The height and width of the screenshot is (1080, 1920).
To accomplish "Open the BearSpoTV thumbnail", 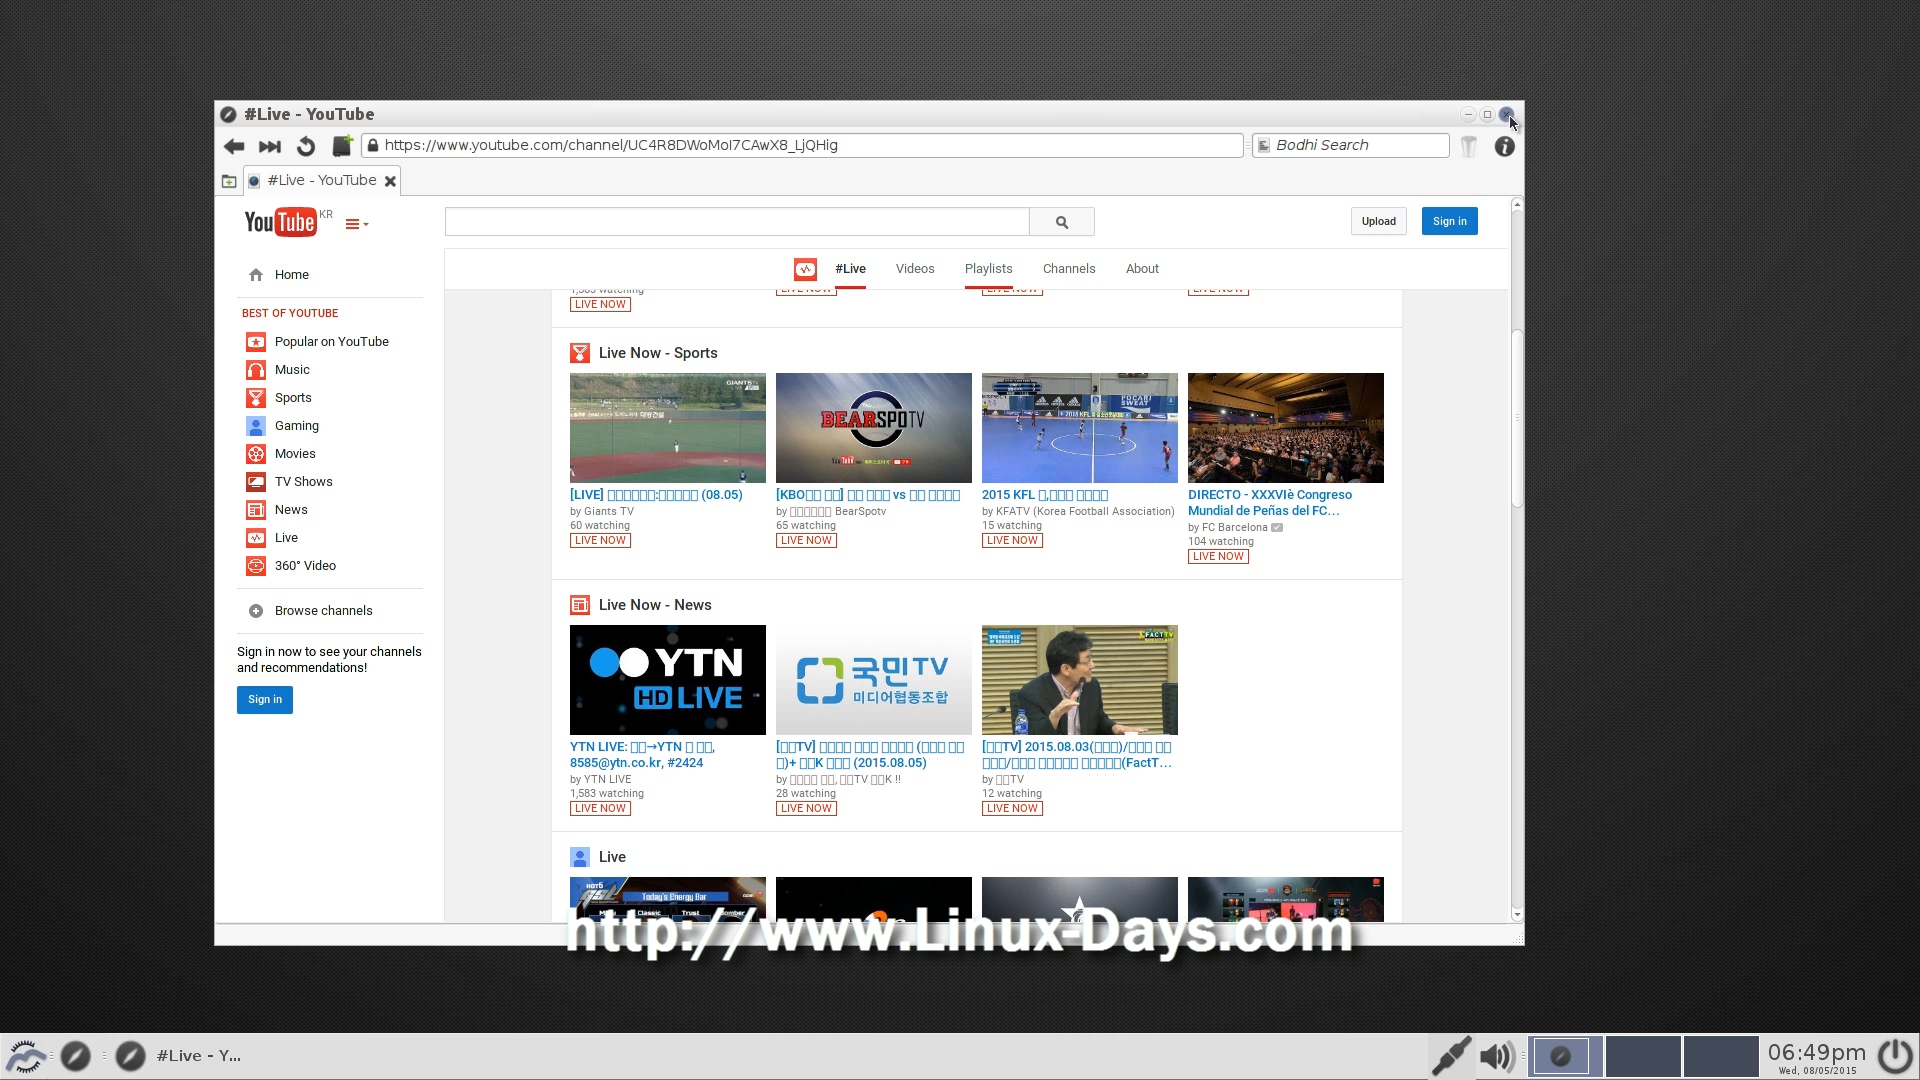I will click(874, 428).
